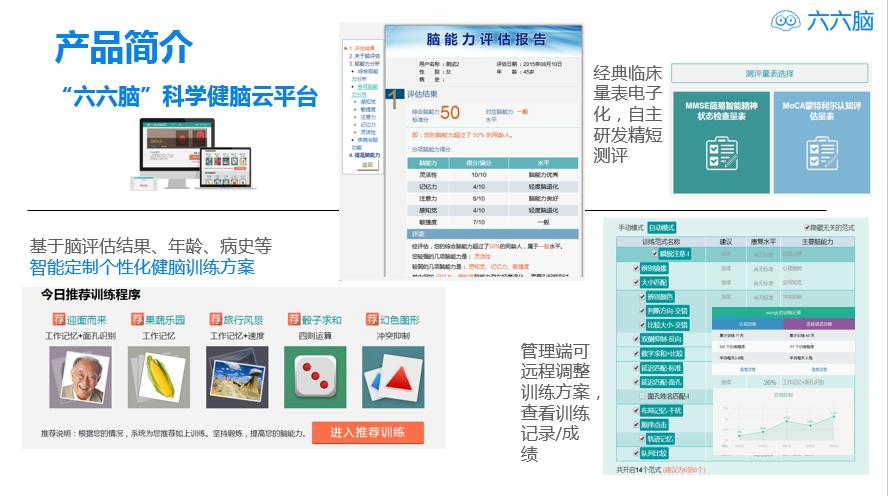The width and height of the screenshot is (888, 496).
Task: Open the 敏捷度 sub-item in report navigation
Action: click(x=368, y=109)
